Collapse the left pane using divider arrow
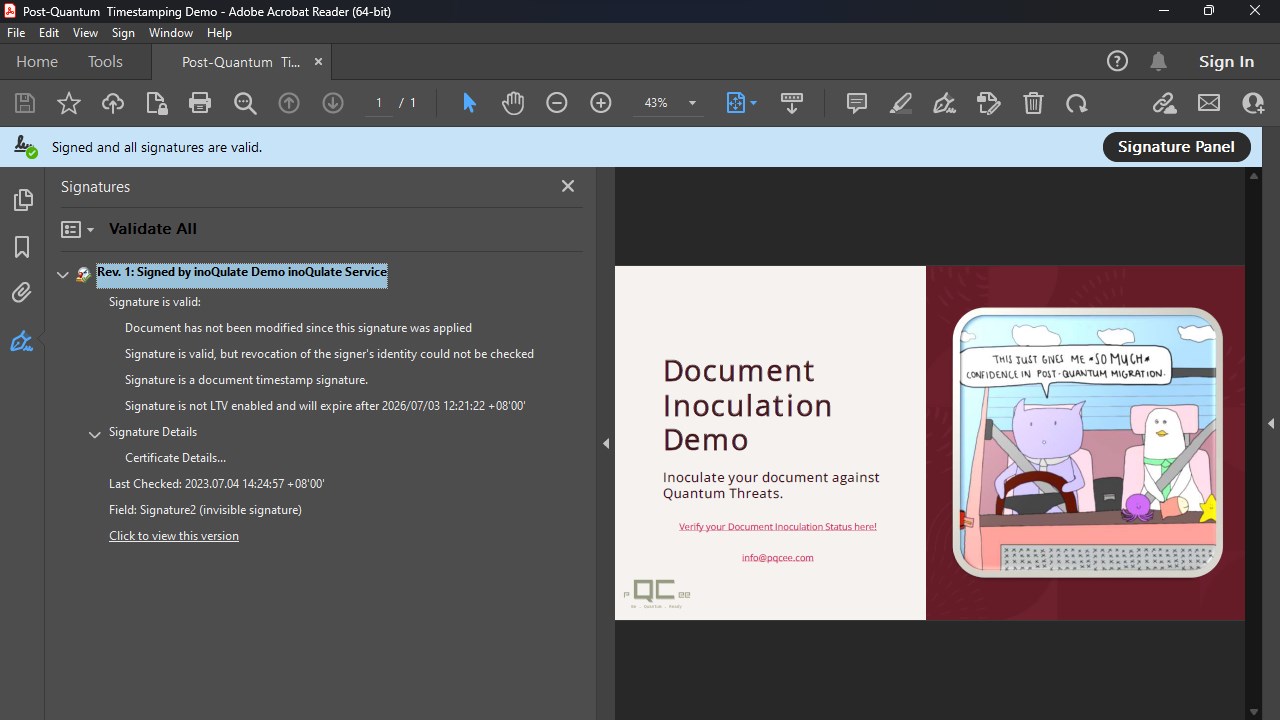Image resolution: width=1280 pixels, height=720 pixels. click(606, 443)
